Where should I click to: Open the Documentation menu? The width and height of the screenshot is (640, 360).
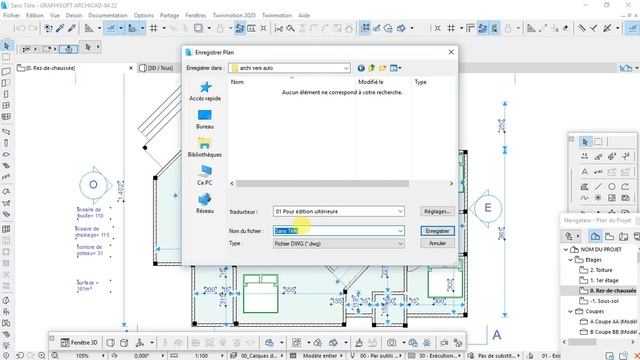coord(108,15)
